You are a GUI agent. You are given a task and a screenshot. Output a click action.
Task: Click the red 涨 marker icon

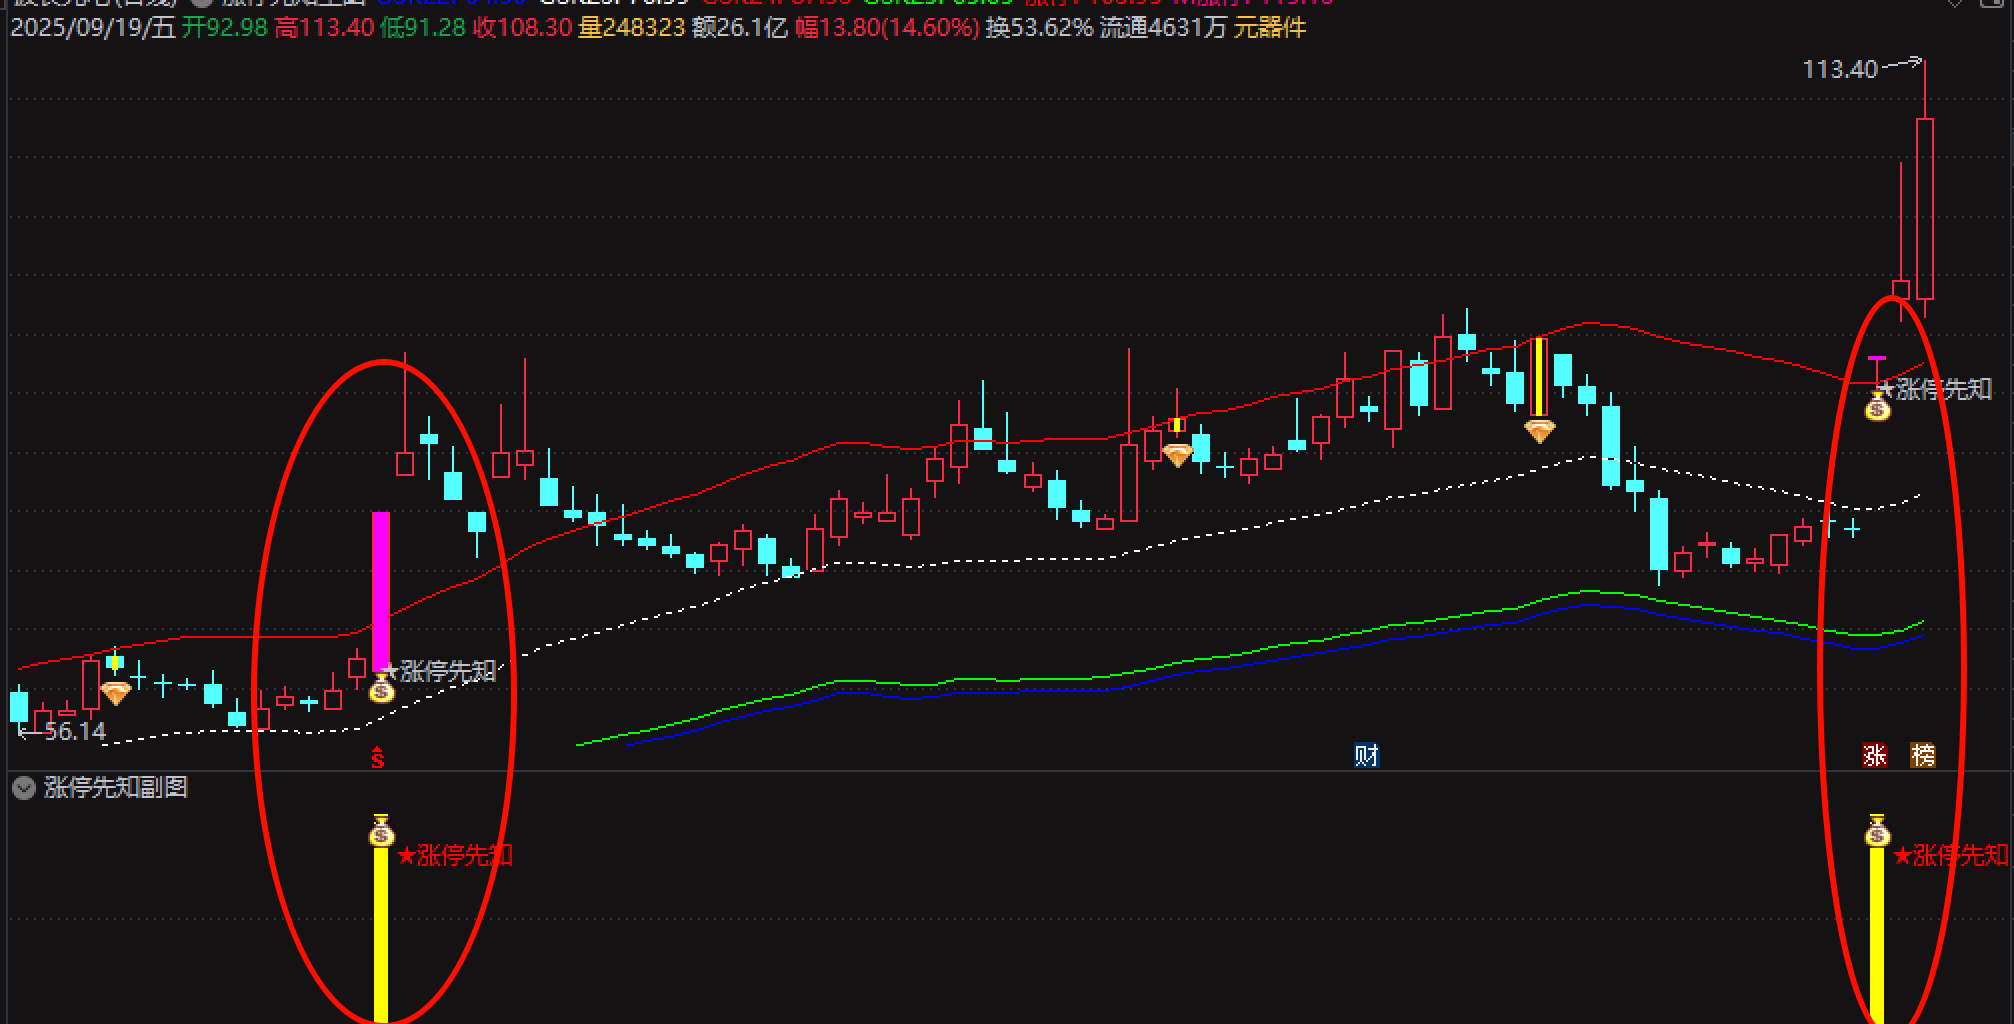[x=1875, y=756]
